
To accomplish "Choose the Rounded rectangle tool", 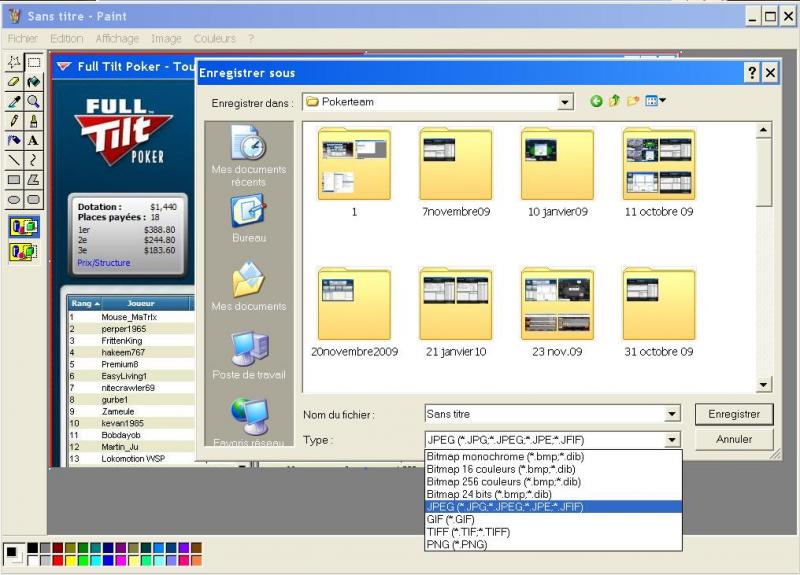I will (34, 199).
